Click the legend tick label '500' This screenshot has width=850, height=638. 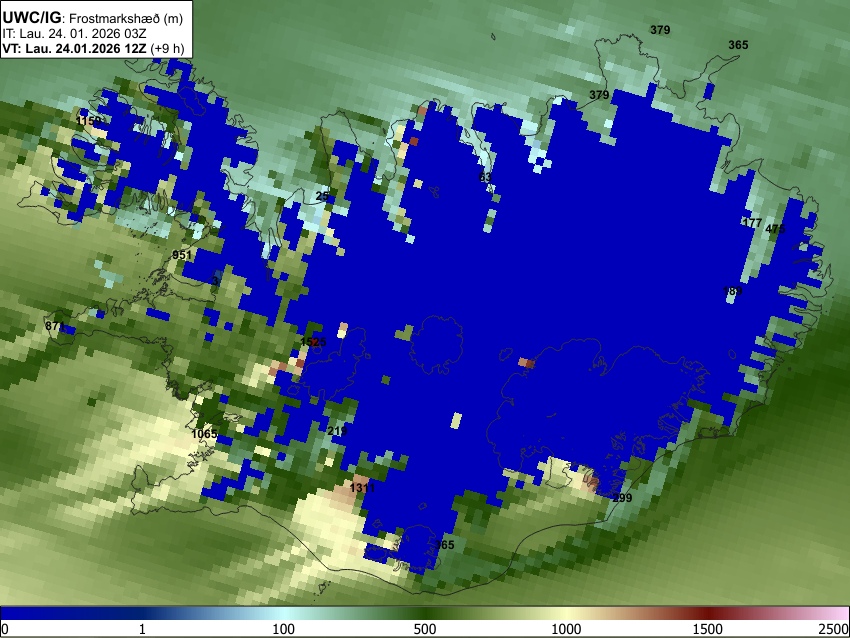coord(424,629)
